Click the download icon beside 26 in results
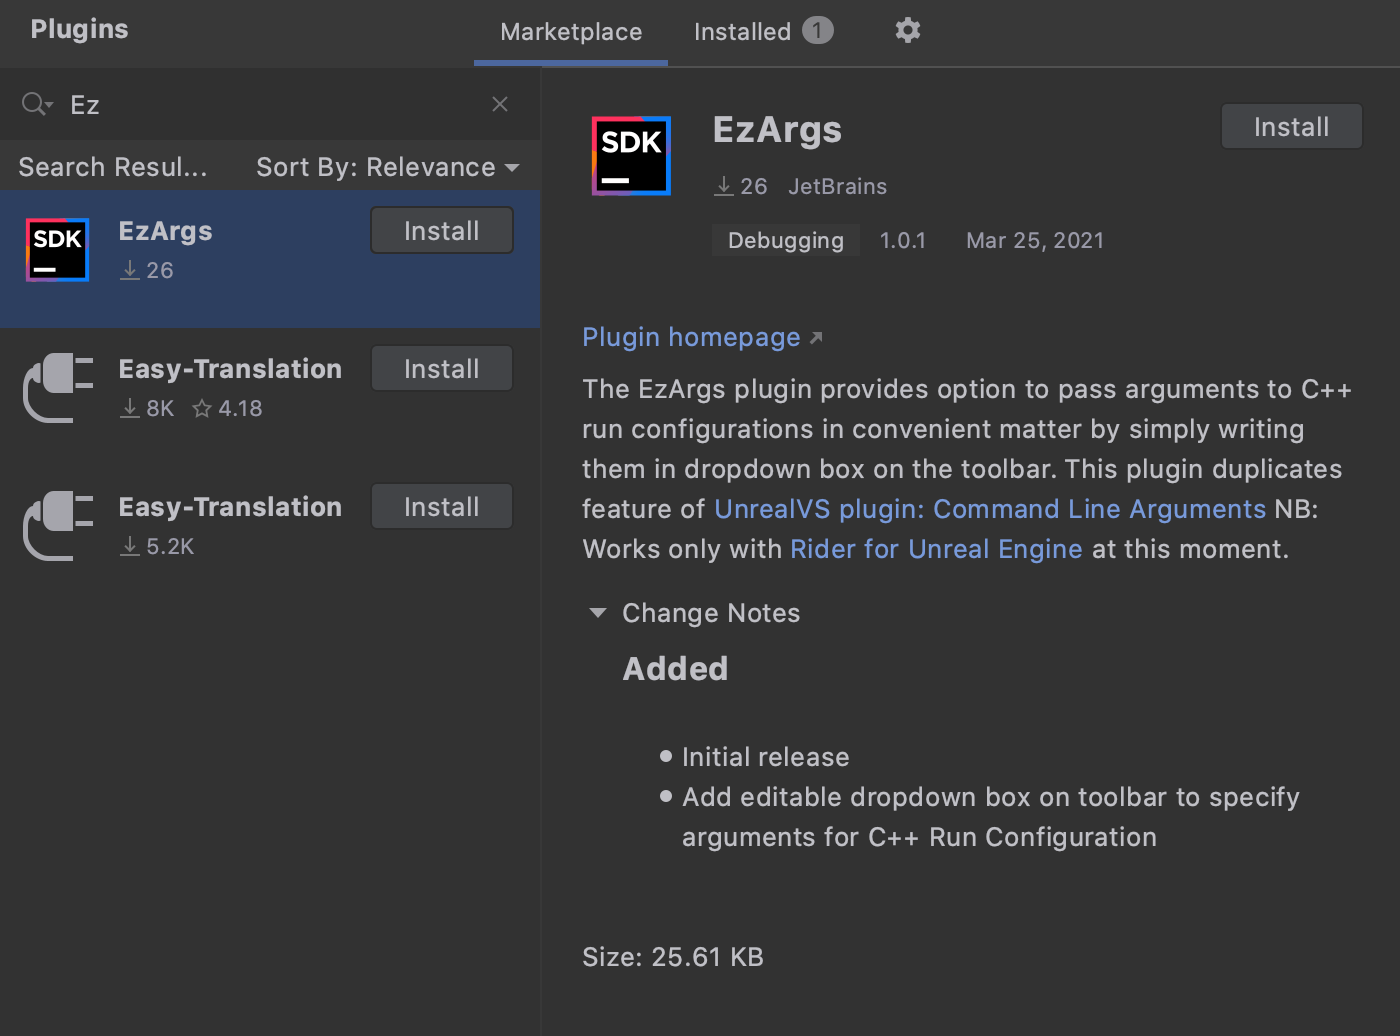Viewport: 1400px width, 1036px height. click(x=130, y=270)
